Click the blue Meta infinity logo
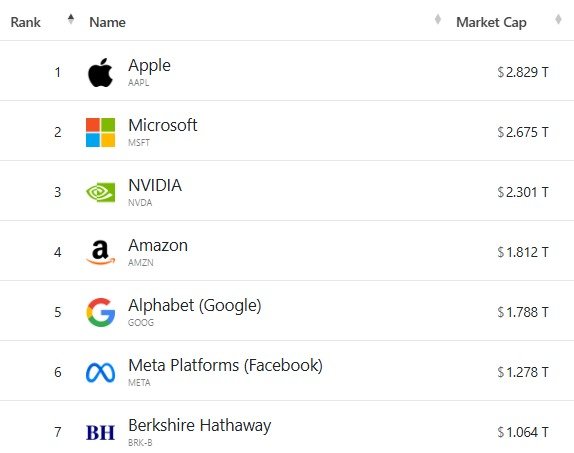Image resolution: width=574 pixels, height=453 pixels. tap(100, 372)
